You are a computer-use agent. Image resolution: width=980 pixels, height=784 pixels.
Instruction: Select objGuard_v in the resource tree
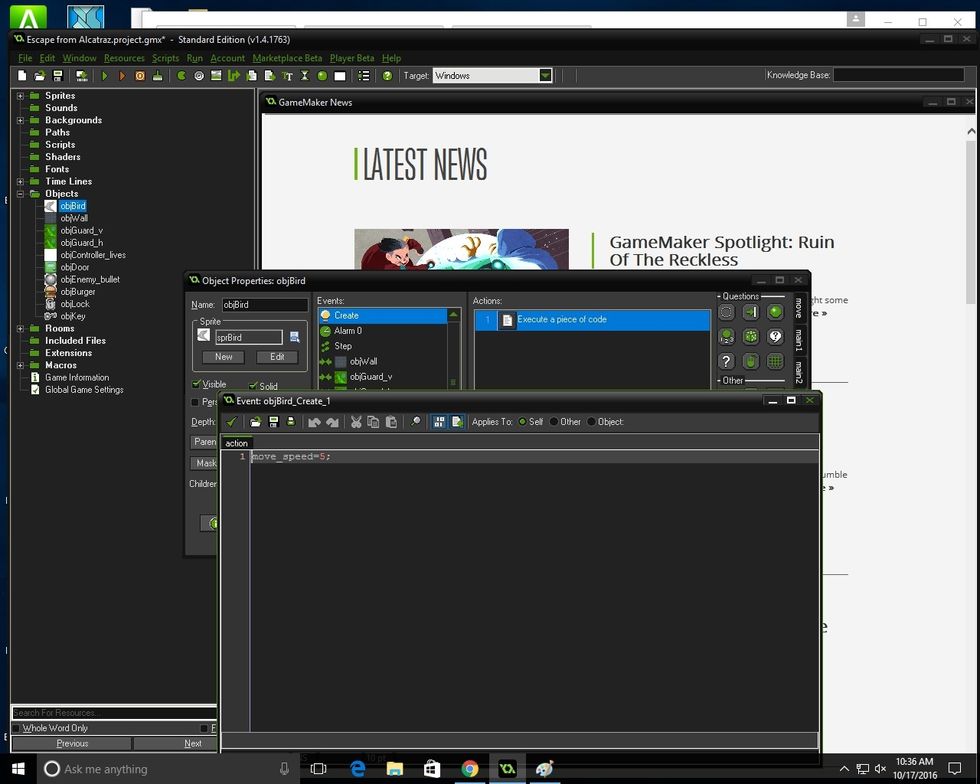click(82, 231)
